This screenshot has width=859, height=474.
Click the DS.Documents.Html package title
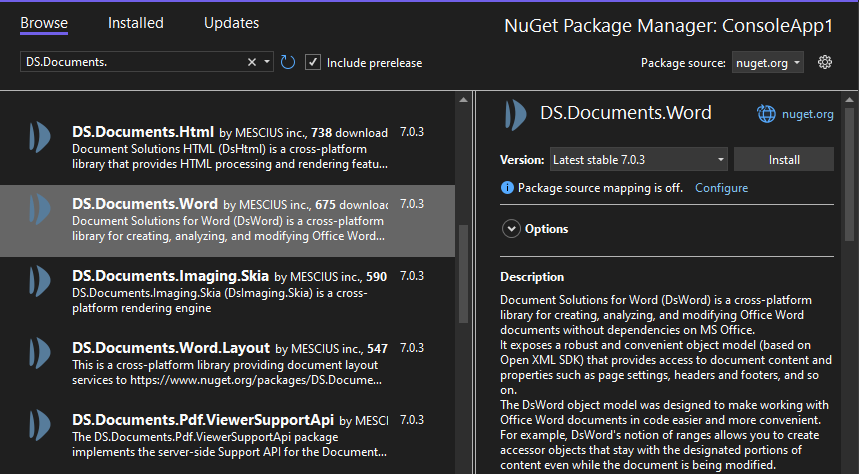143,132
